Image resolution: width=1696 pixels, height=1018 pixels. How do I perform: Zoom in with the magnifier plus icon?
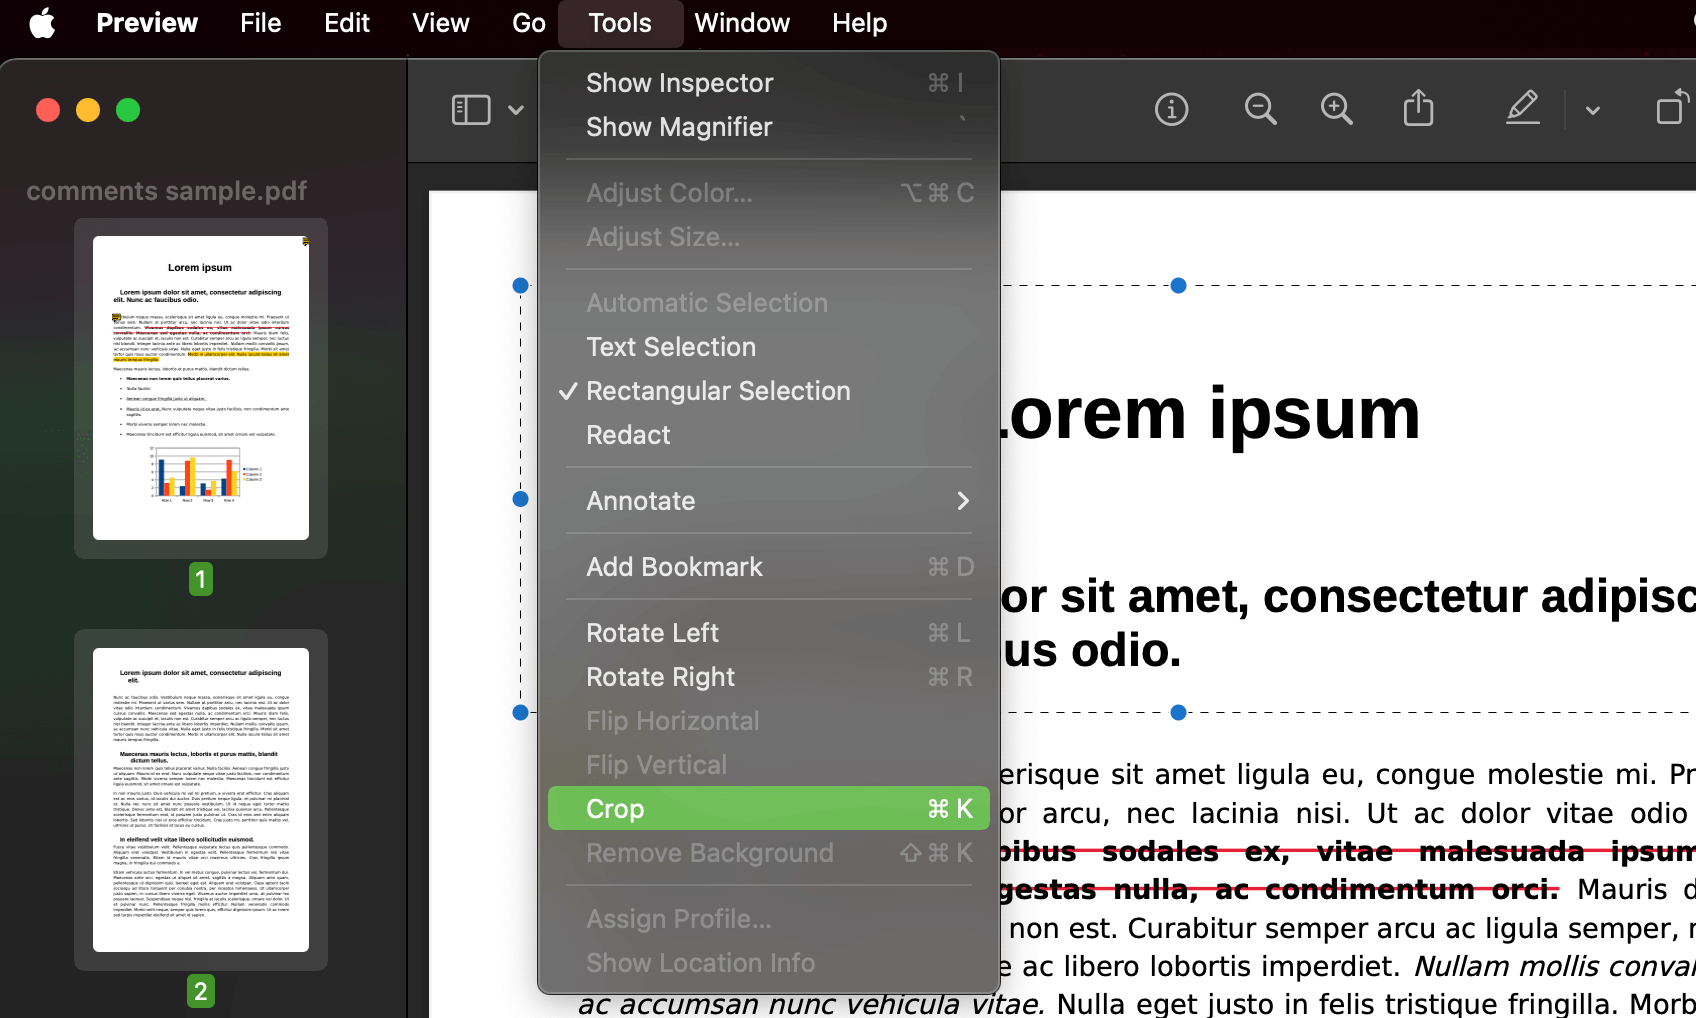pyautogui.click(x=1337, y=109)
